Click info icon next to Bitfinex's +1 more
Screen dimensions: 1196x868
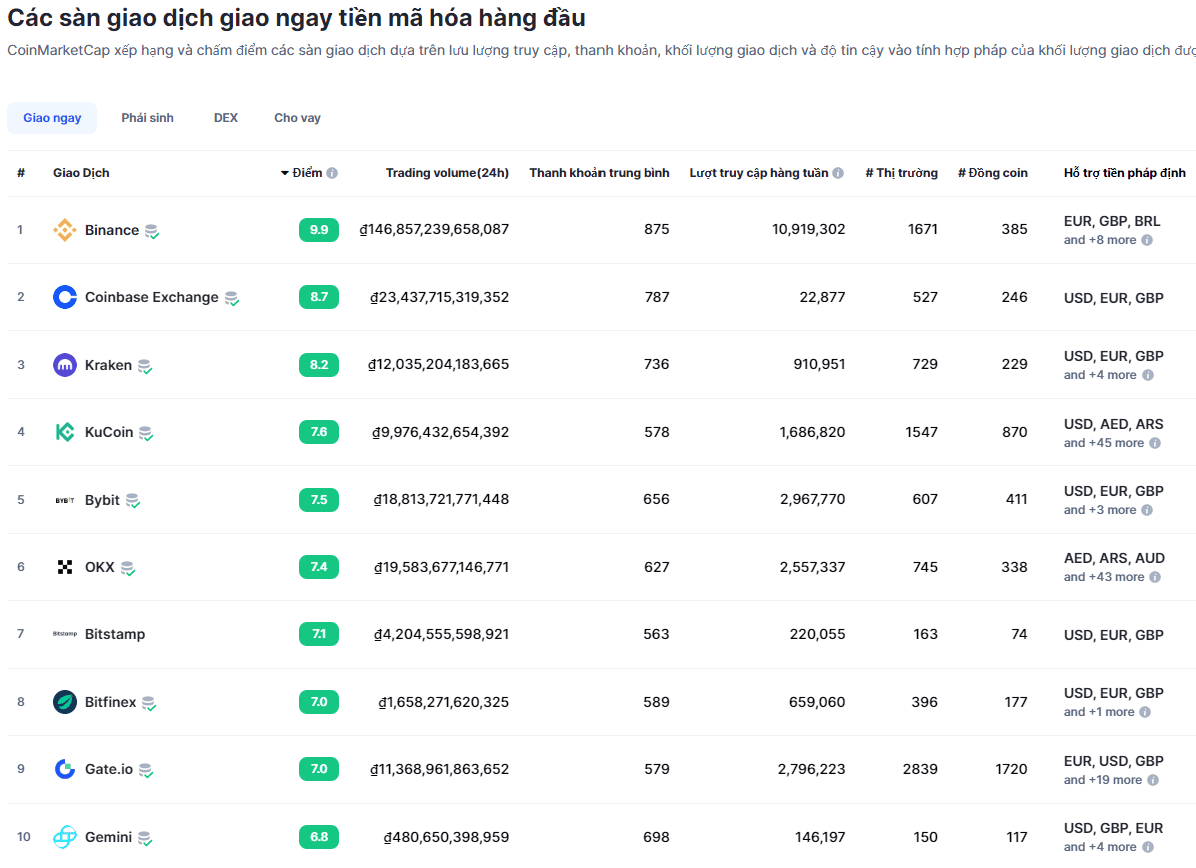click(x=1145, y=712)
